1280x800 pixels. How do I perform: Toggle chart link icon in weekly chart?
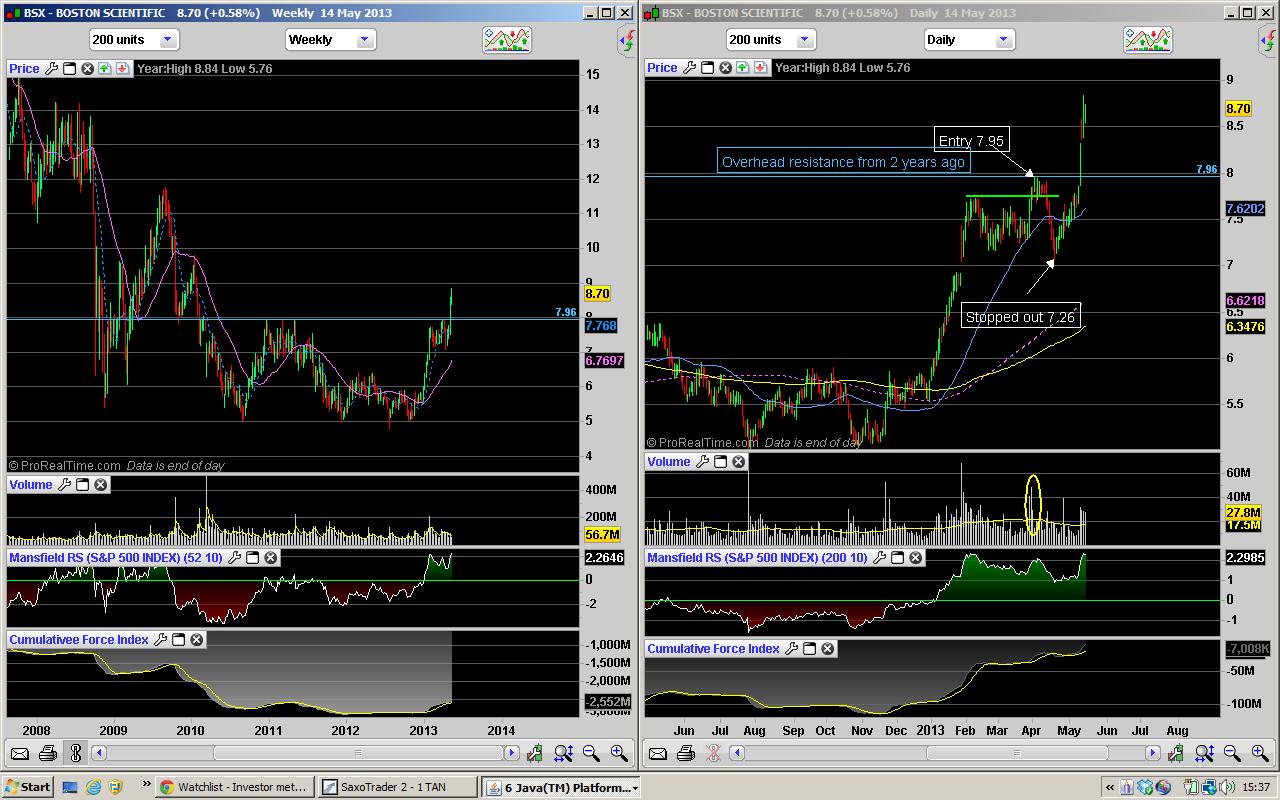pyautogui.click(x=75, y=753)
